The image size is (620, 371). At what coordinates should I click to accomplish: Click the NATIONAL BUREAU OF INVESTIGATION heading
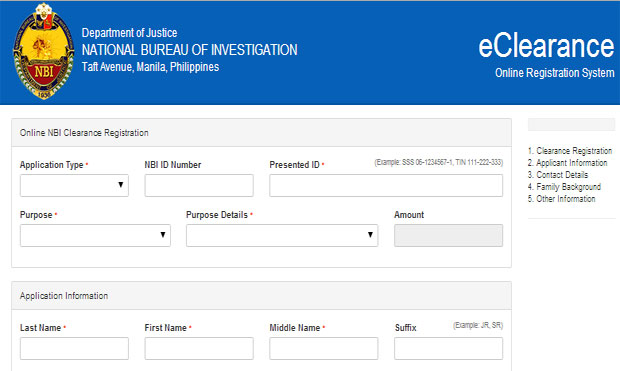pyautogui.click(x=189, y=50)
